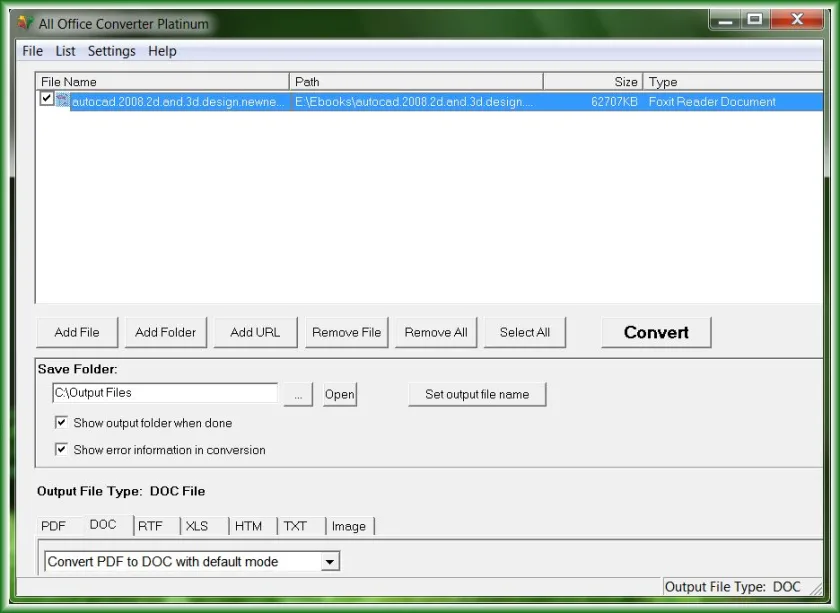Image resolution: width=840 pixels, height=613 pixels.
Task: Click the Add URL button
Action: (255, 332)
